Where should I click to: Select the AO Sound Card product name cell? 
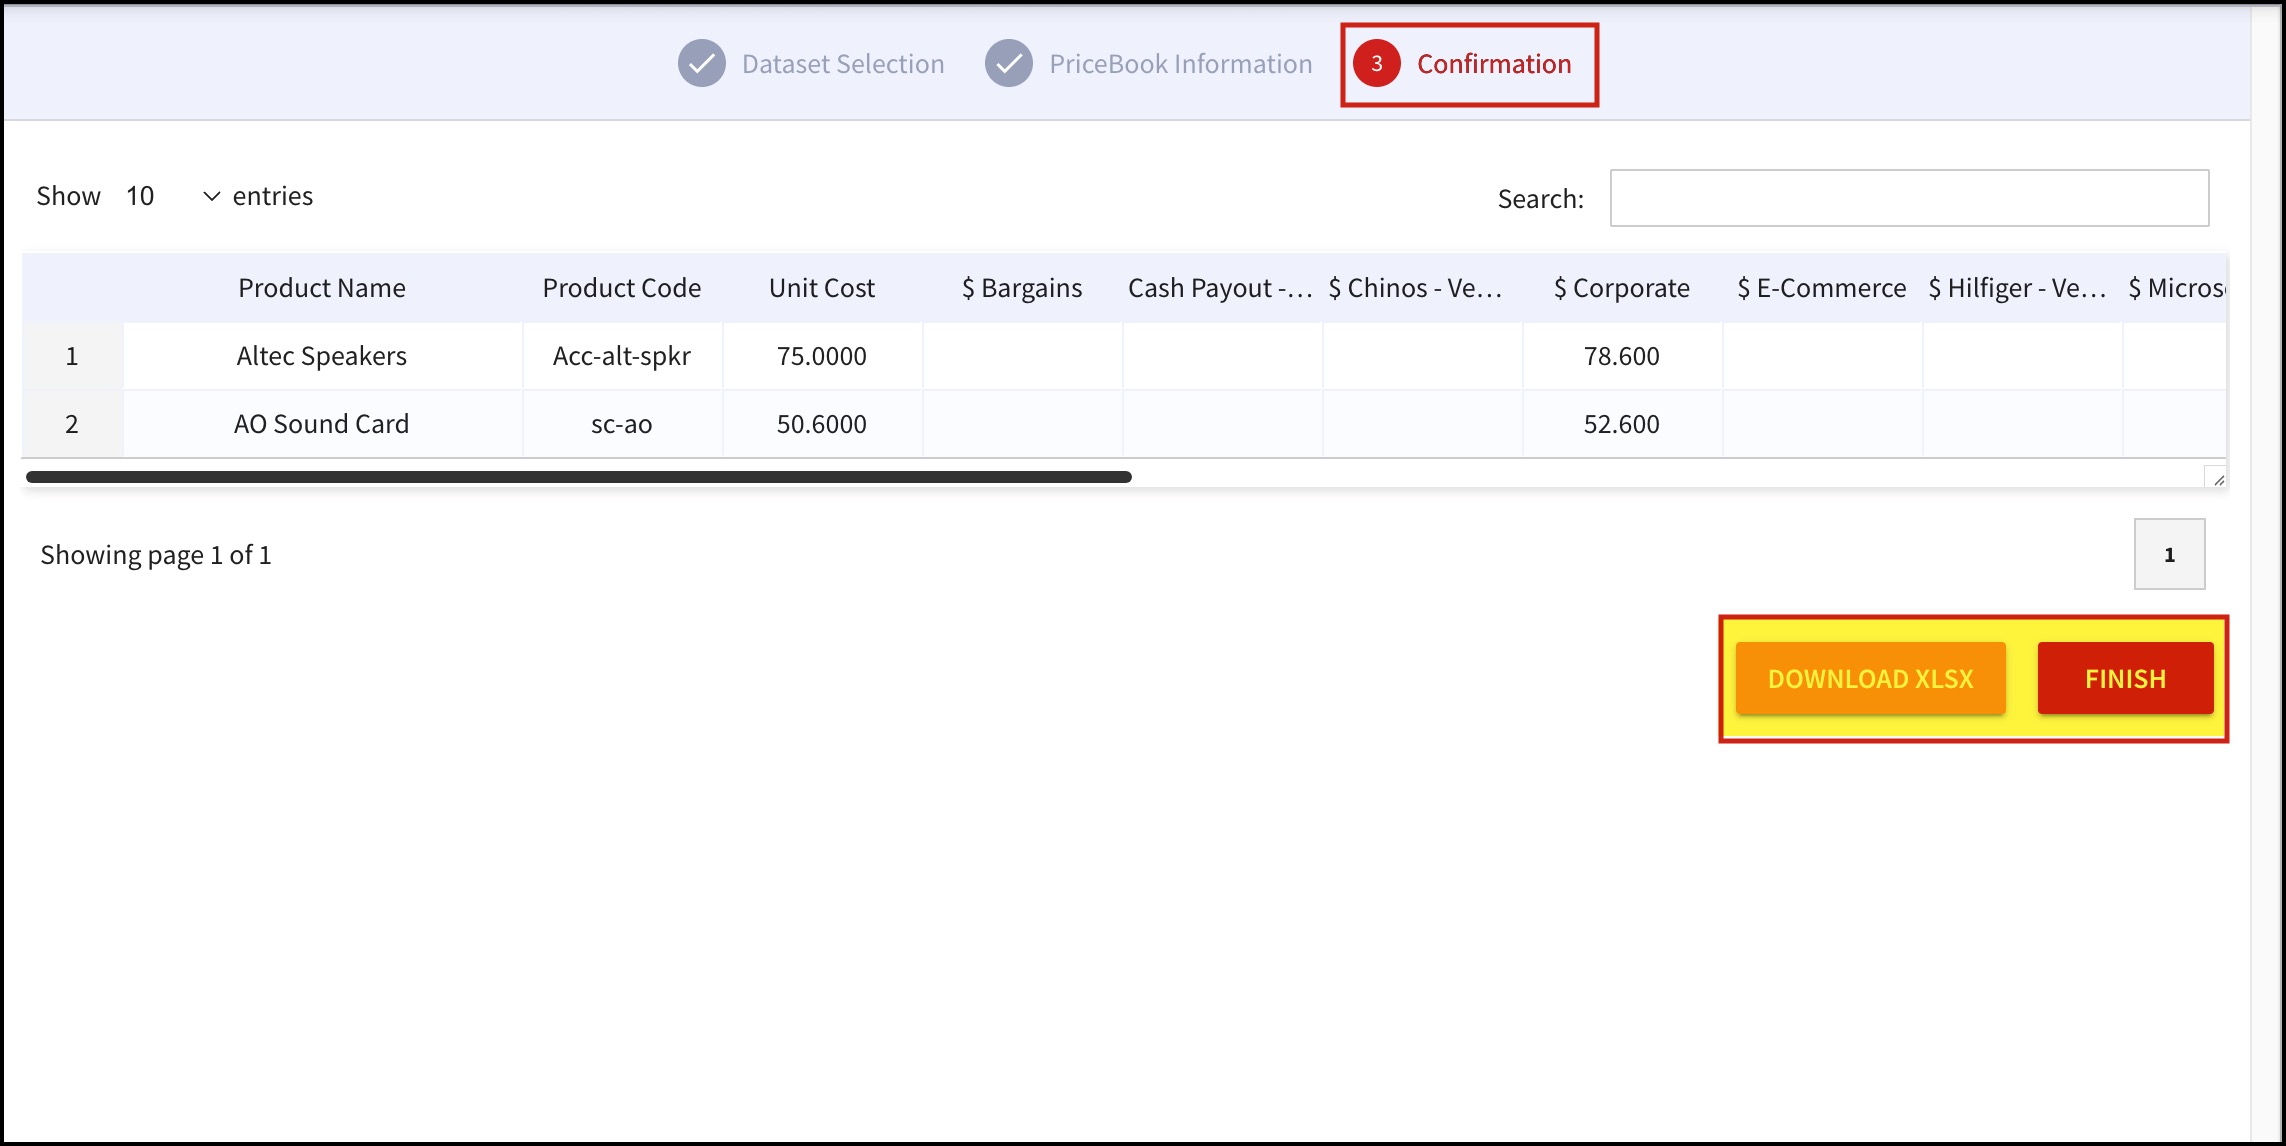[322, 424]
